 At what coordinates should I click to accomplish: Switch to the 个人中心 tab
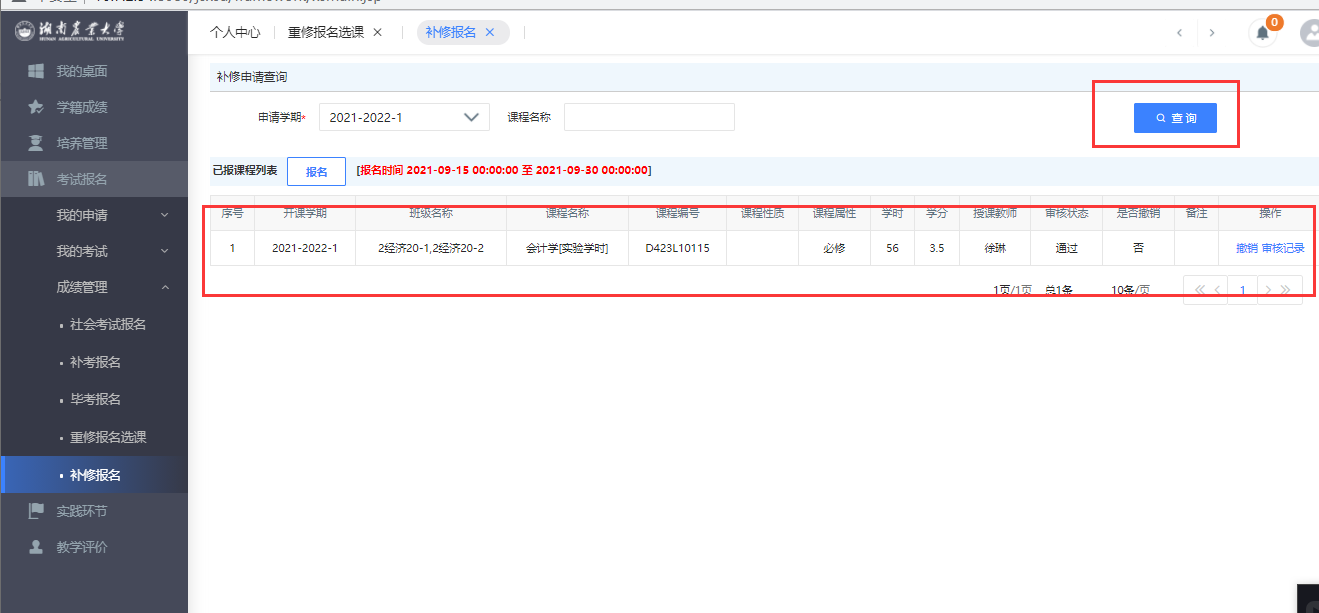235,32
